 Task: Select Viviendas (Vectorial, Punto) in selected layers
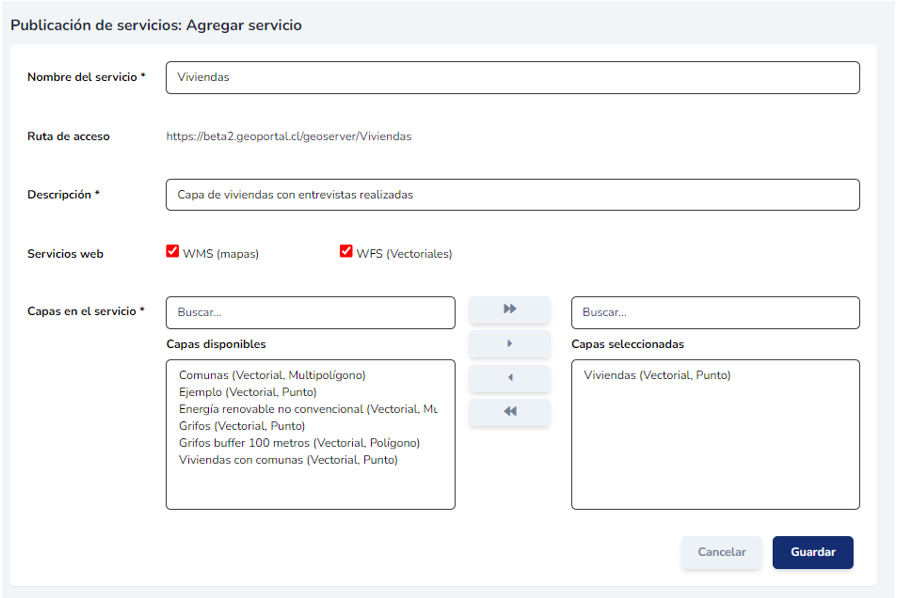click(x=657, y=375)
